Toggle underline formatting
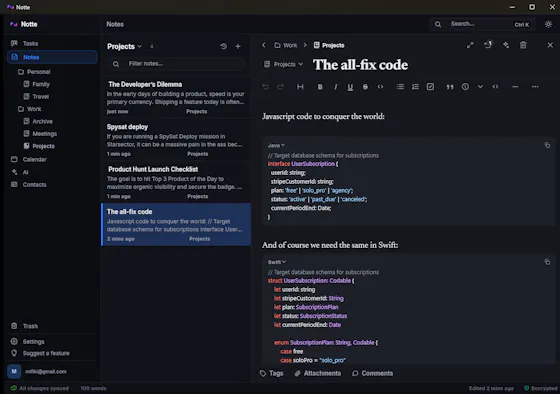This screenshot has height=394, width=560. (x=350, y=87)
